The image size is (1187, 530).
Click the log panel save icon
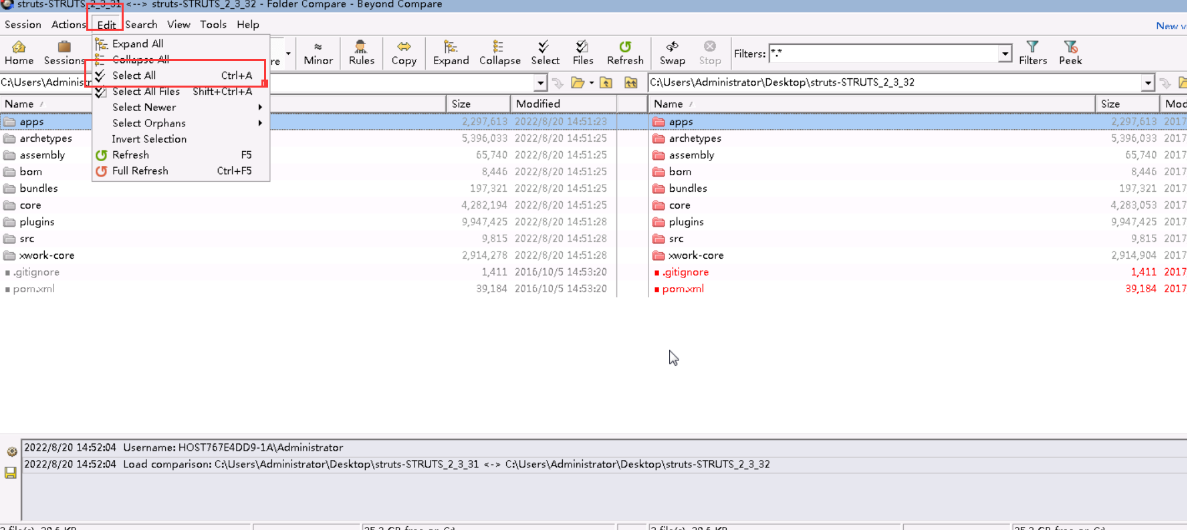(11, 472)
